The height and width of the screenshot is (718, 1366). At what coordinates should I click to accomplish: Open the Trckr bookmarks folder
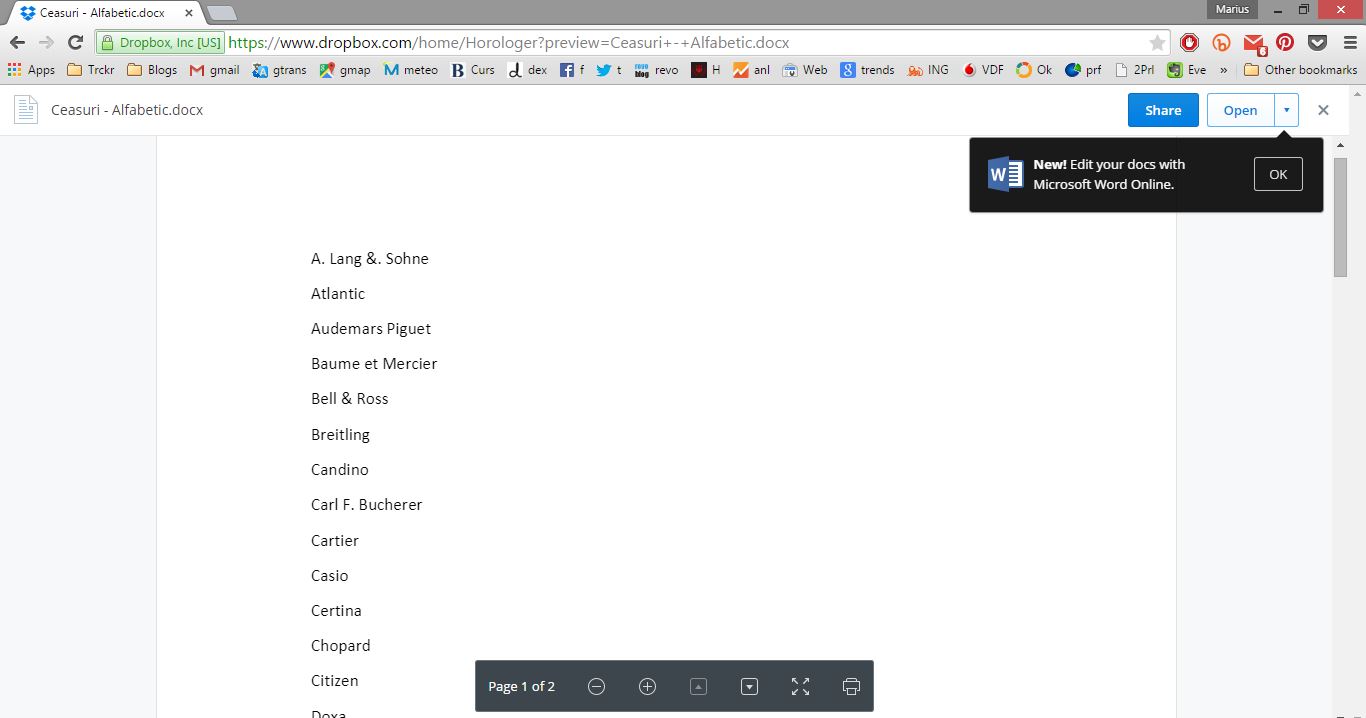[x=90, y=70]
